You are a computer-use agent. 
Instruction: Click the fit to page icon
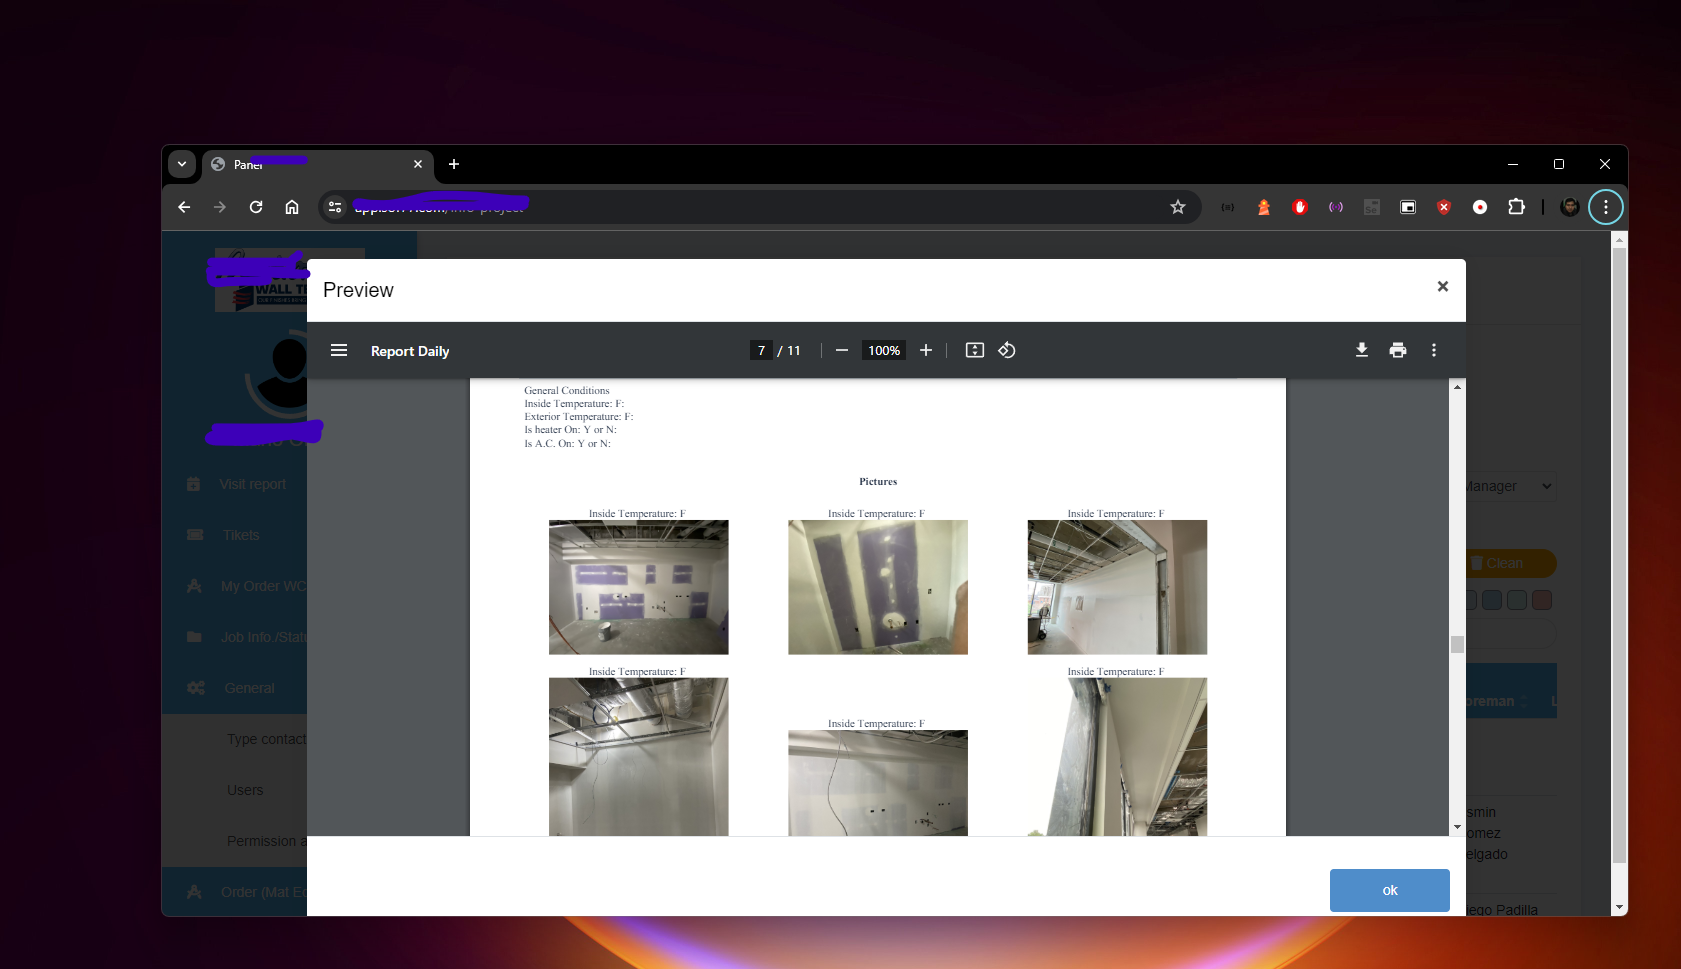click(974, 350)
